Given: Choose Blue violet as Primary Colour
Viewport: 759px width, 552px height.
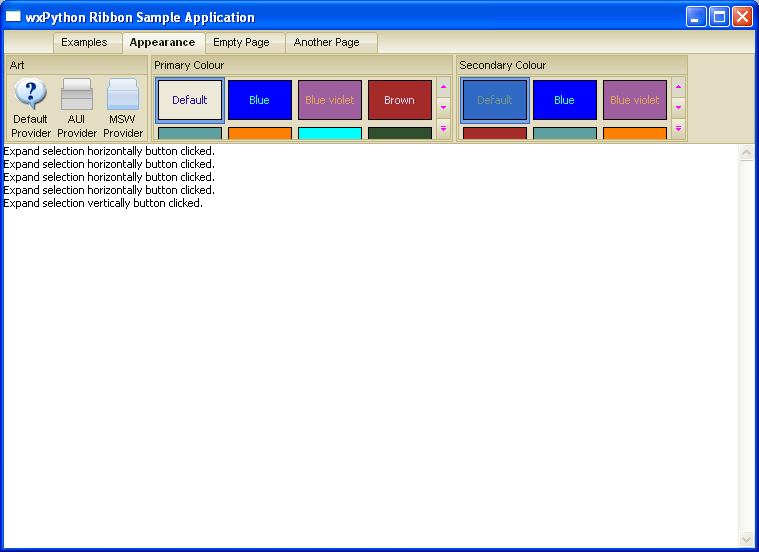Looking at the screenshot, I should tap(330, 100).
